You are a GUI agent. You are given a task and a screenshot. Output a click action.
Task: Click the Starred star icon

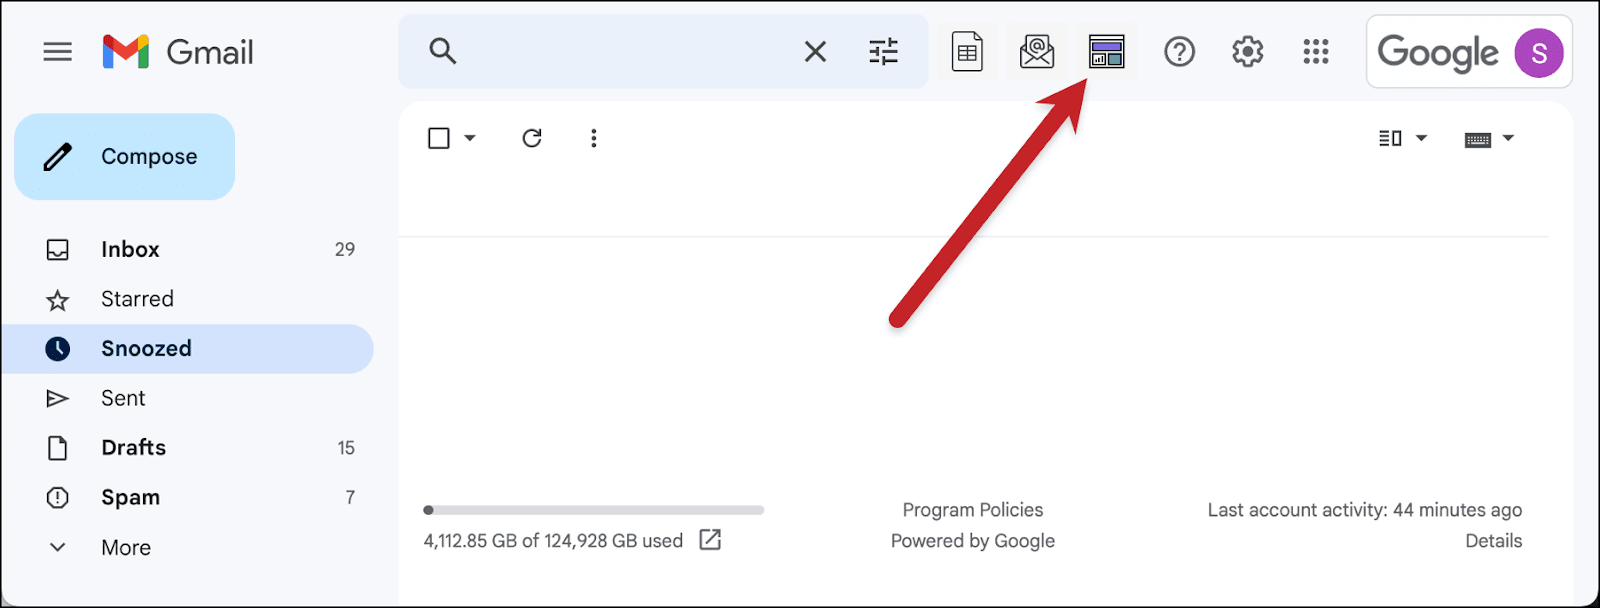coord(58,300)
